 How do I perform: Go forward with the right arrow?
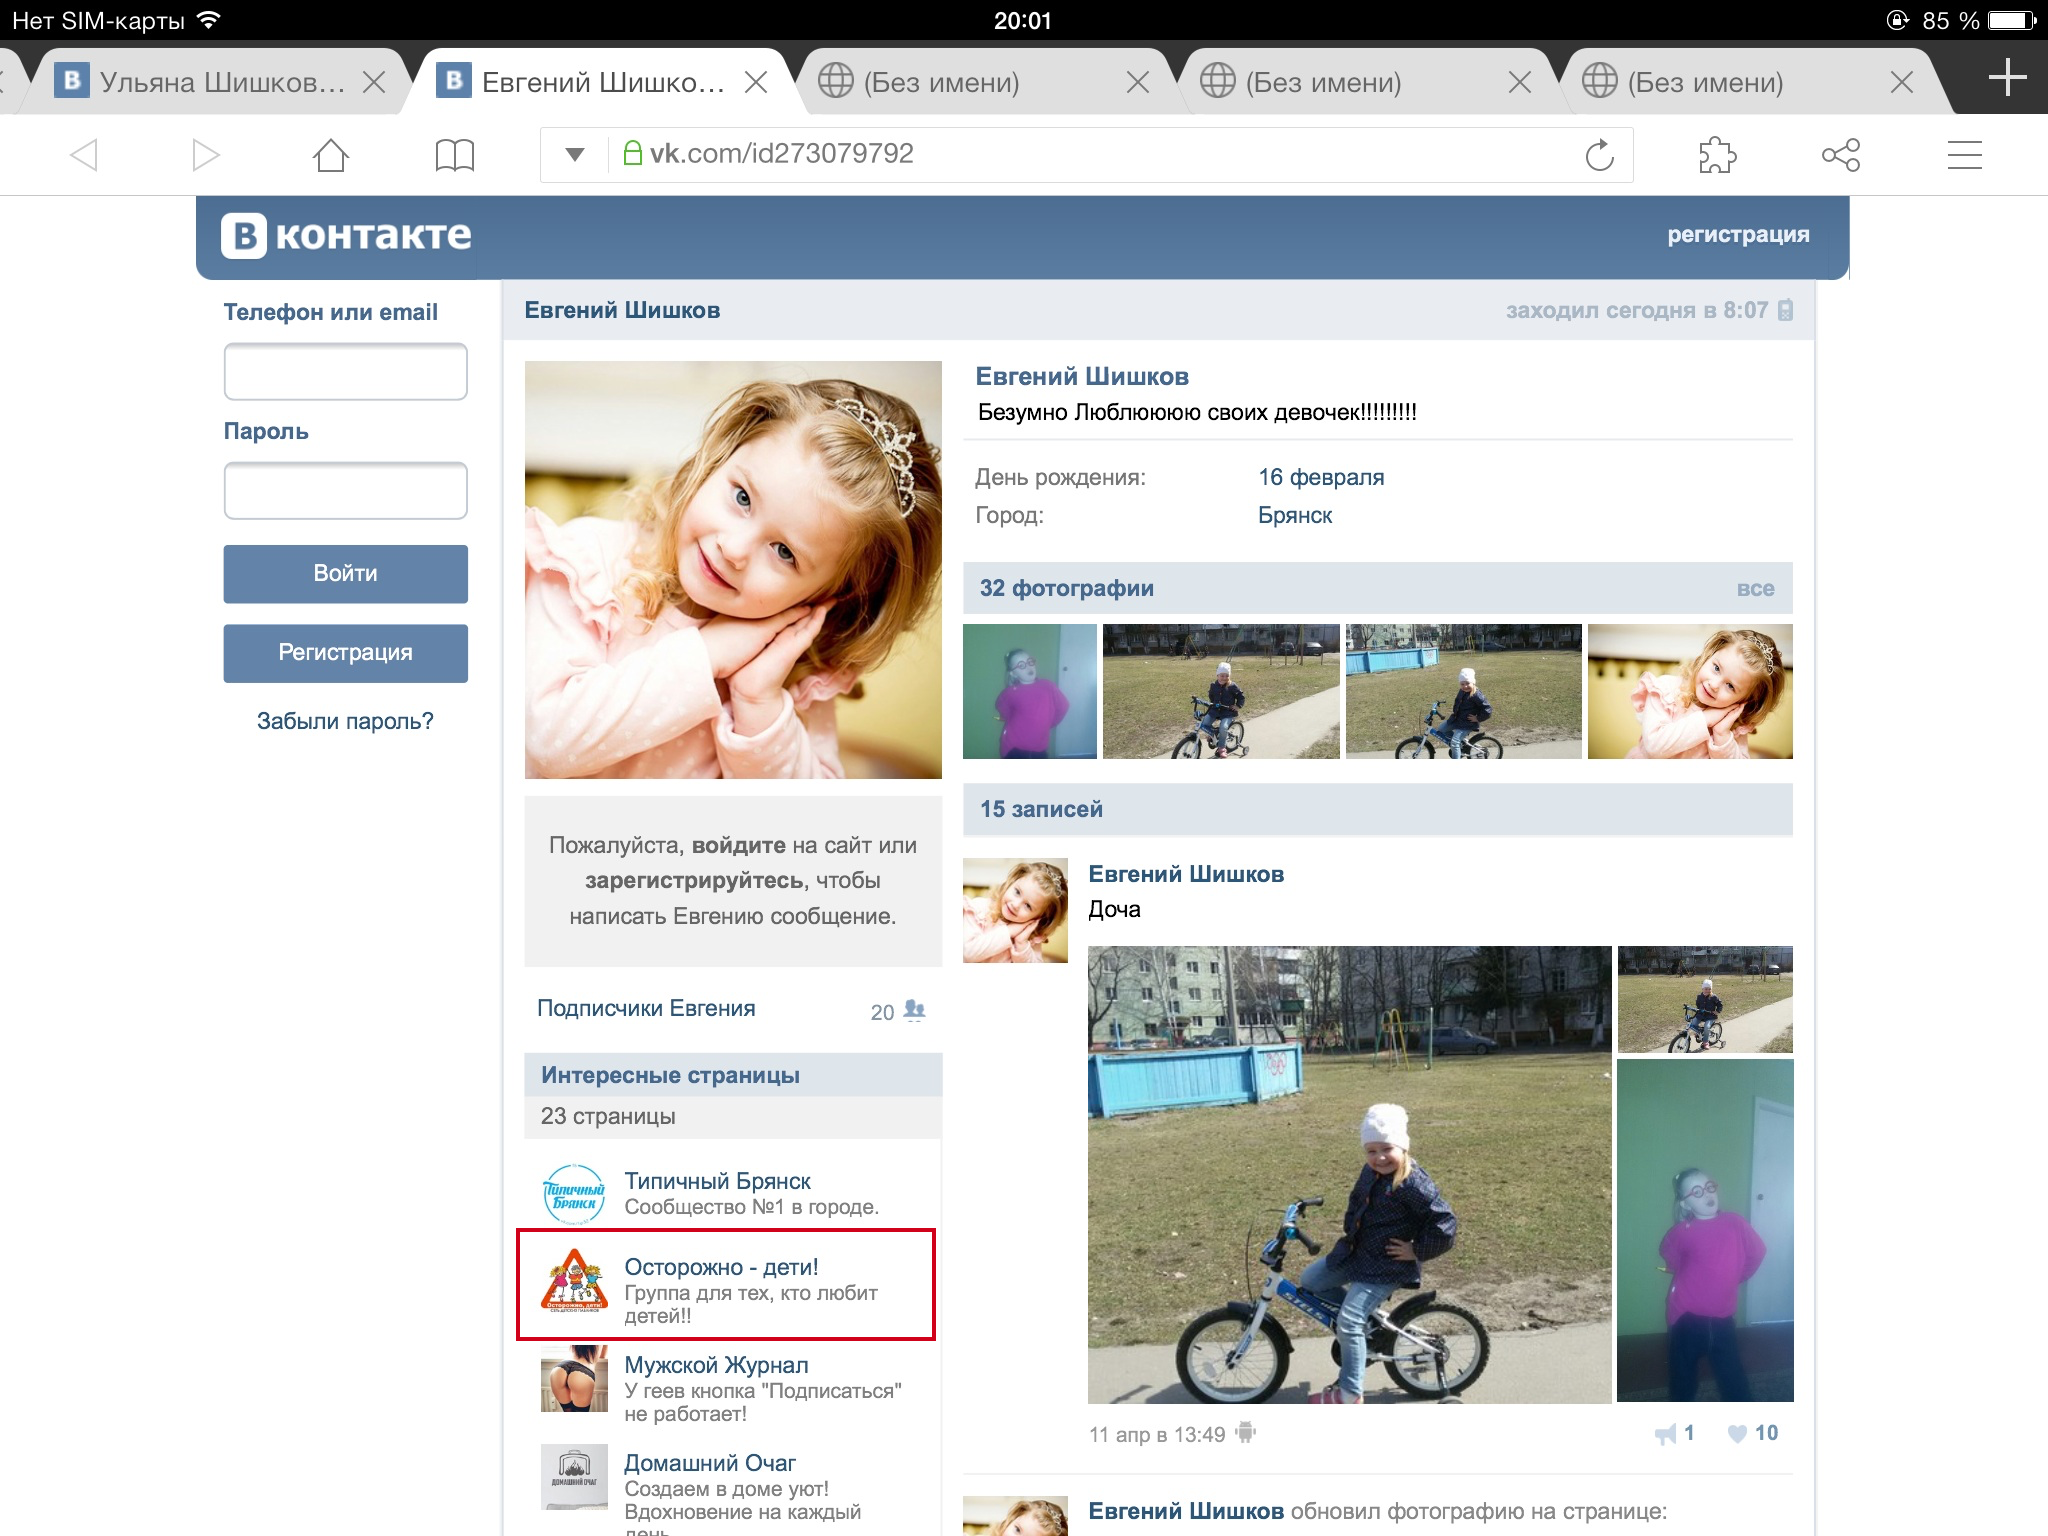click(x=206, y=155)
